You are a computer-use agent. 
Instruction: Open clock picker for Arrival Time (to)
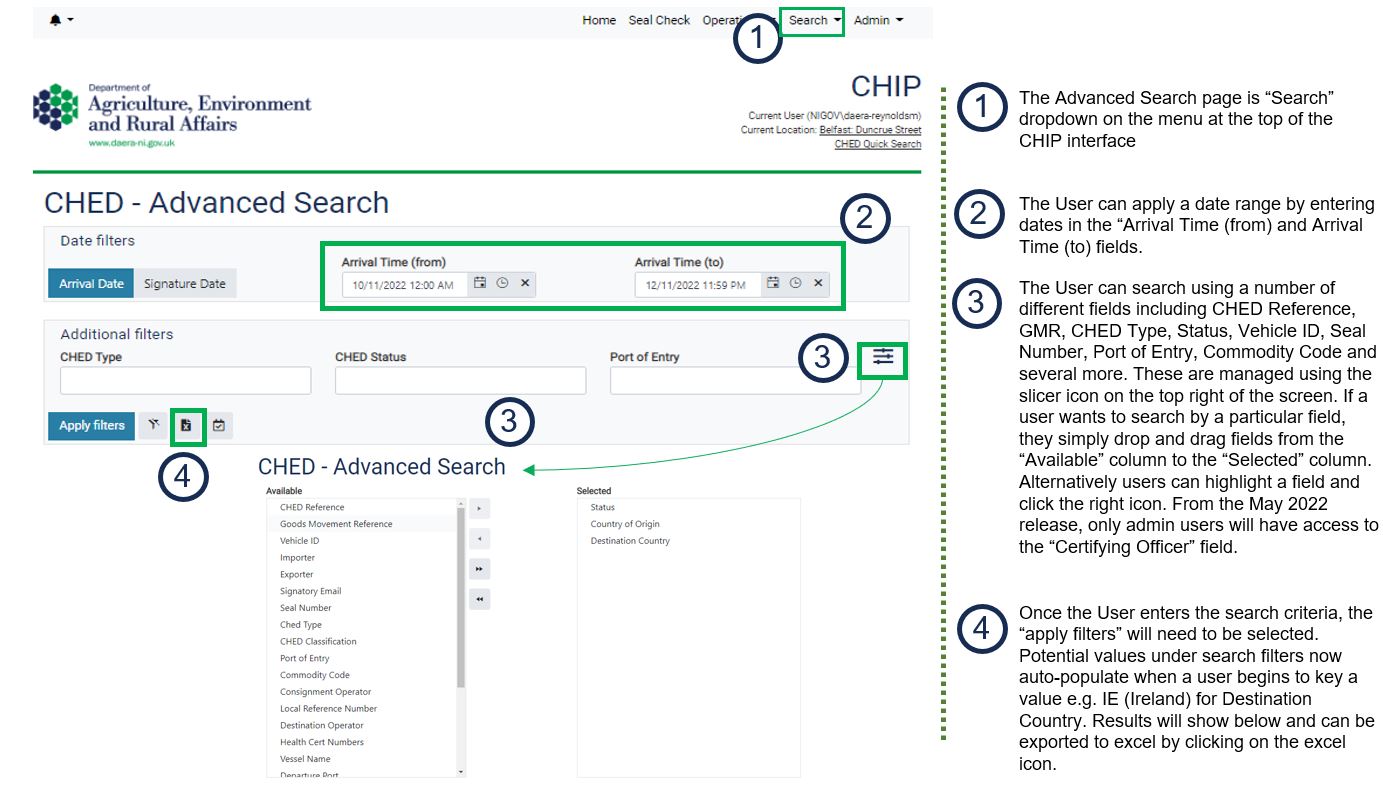(x=795, y=284)
